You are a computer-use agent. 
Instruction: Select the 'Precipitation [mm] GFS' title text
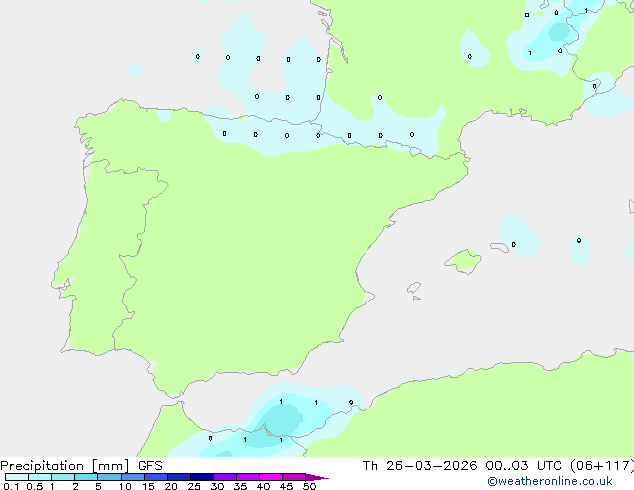pyautogui.click(x=81, y=466)
